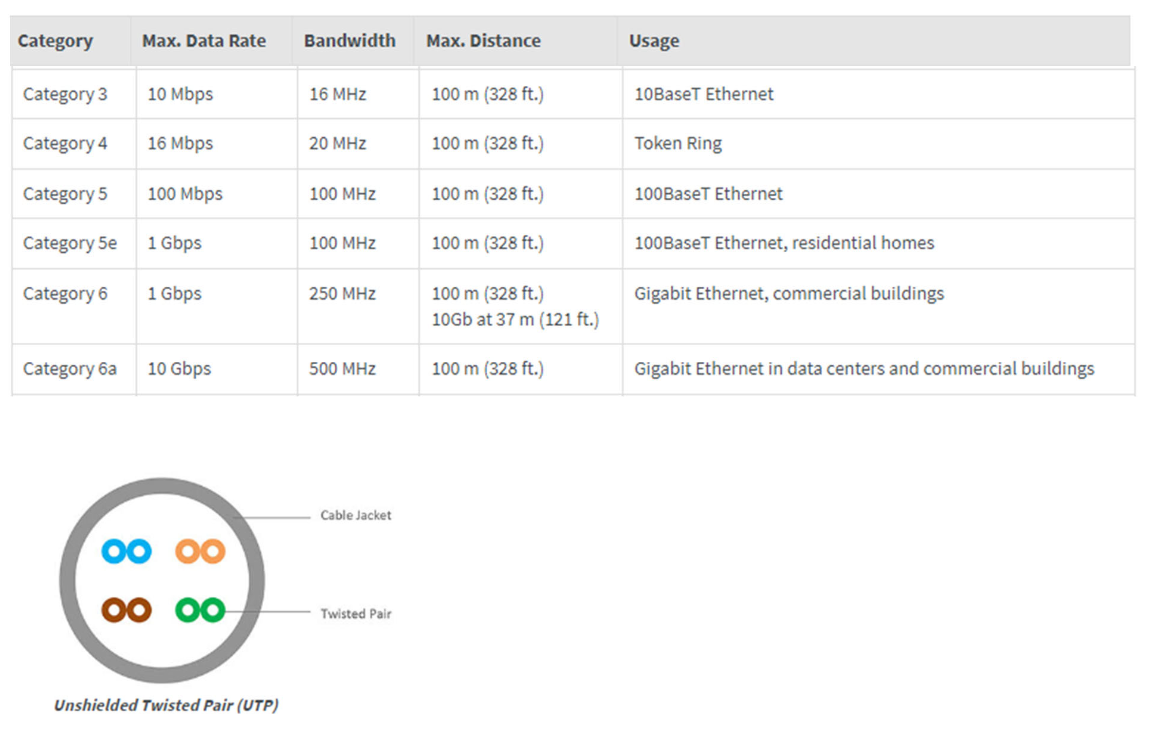Click the 10Gb at 37 m text
The width and height of the screenshot is (1160, 734).
click(x=515, y=320)
